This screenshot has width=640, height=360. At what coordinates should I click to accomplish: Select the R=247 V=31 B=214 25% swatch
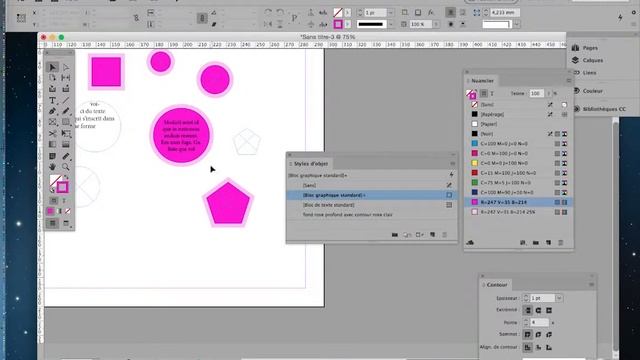click(x=519, y=212)
